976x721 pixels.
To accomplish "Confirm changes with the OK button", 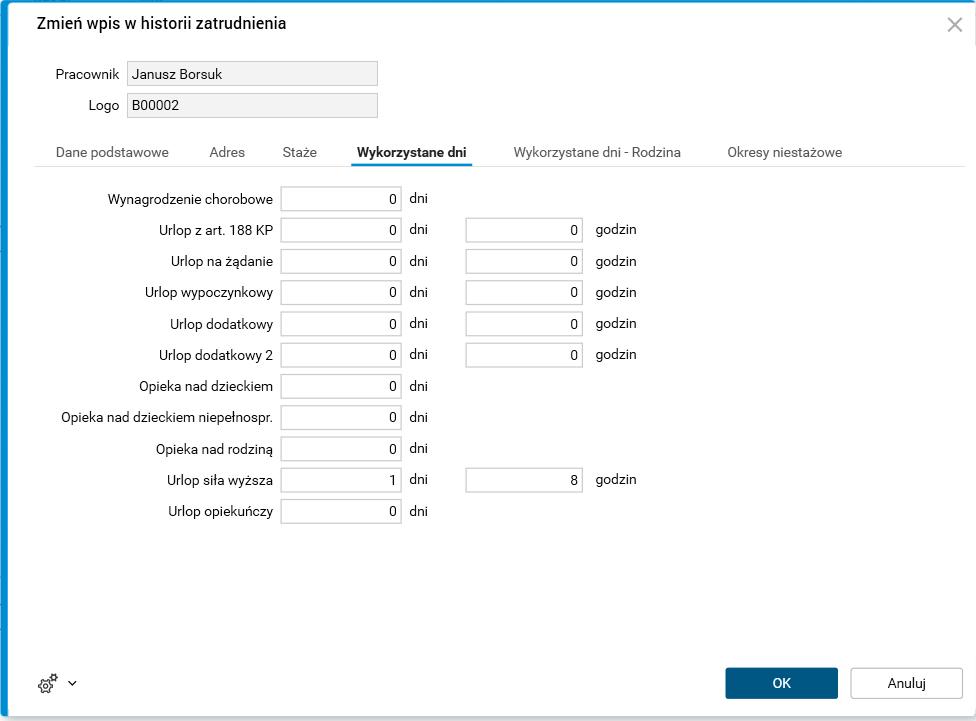I will tap(781, 683).
